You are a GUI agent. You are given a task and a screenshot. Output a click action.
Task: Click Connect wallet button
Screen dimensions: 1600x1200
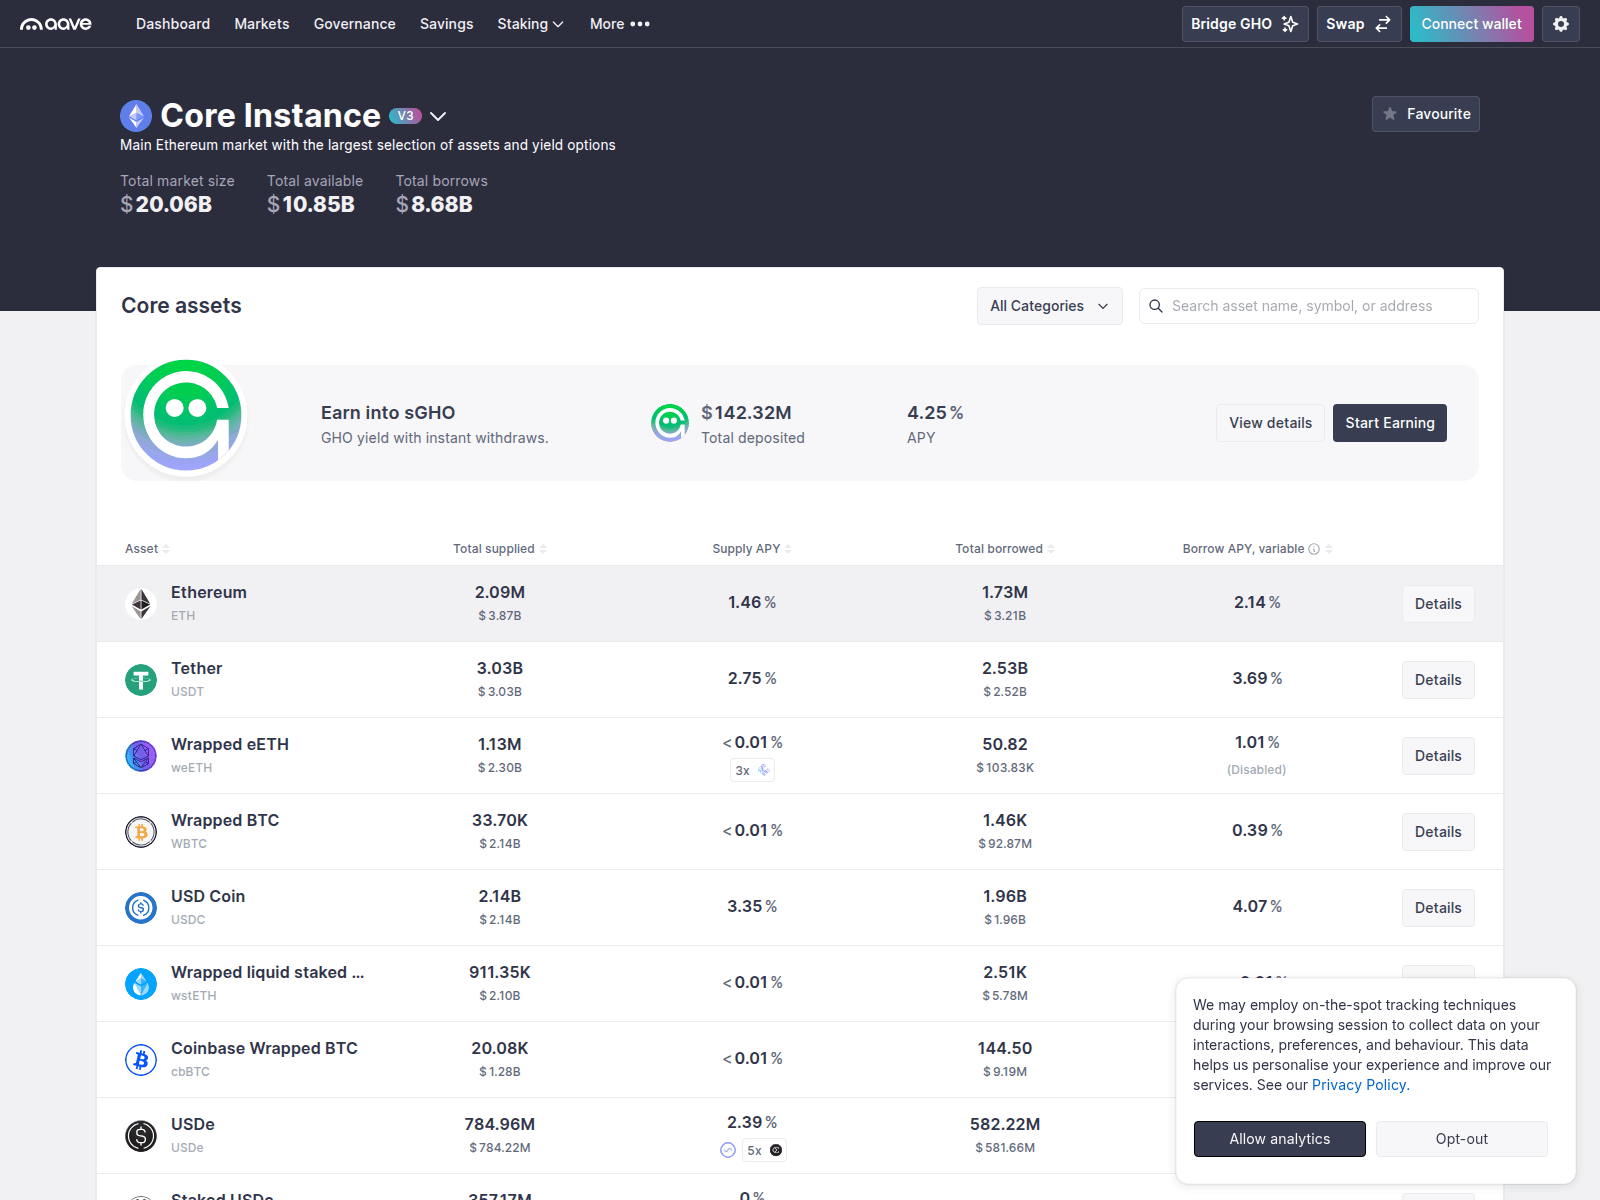tap(1472, 24)
